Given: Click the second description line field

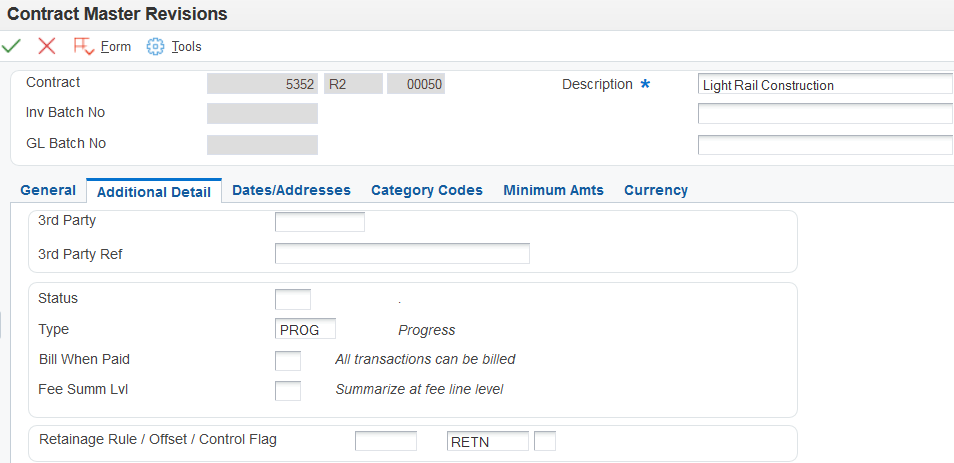Looking at the screenshot, I should pyautogui.click(x=826, y=113).
